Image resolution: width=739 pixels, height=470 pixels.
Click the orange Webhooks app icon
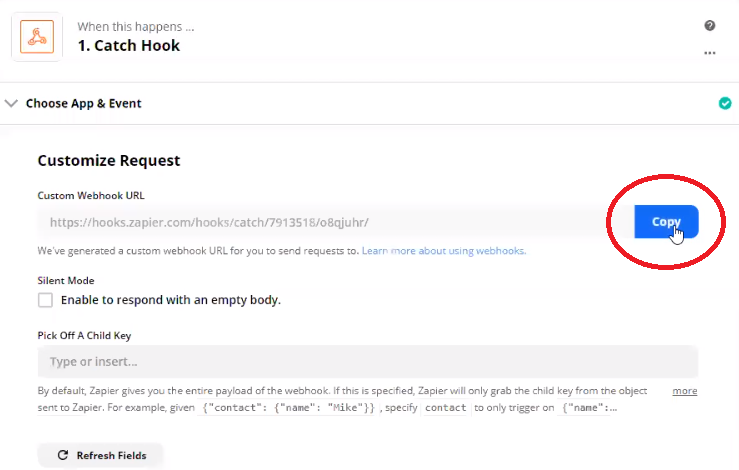click(x=37, y=37)
